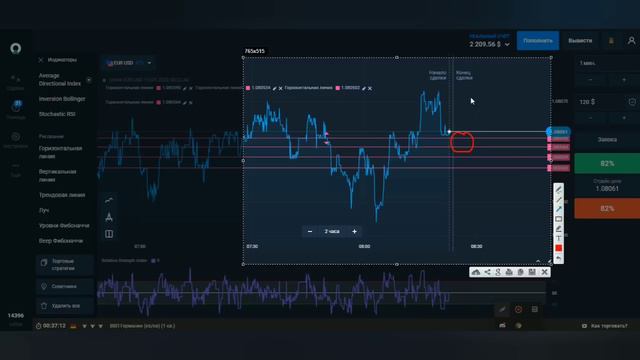Open the EUR/USD asset dropdown
Image resolution: width=640 pixels, height=360 pixels.
(128, 63)
